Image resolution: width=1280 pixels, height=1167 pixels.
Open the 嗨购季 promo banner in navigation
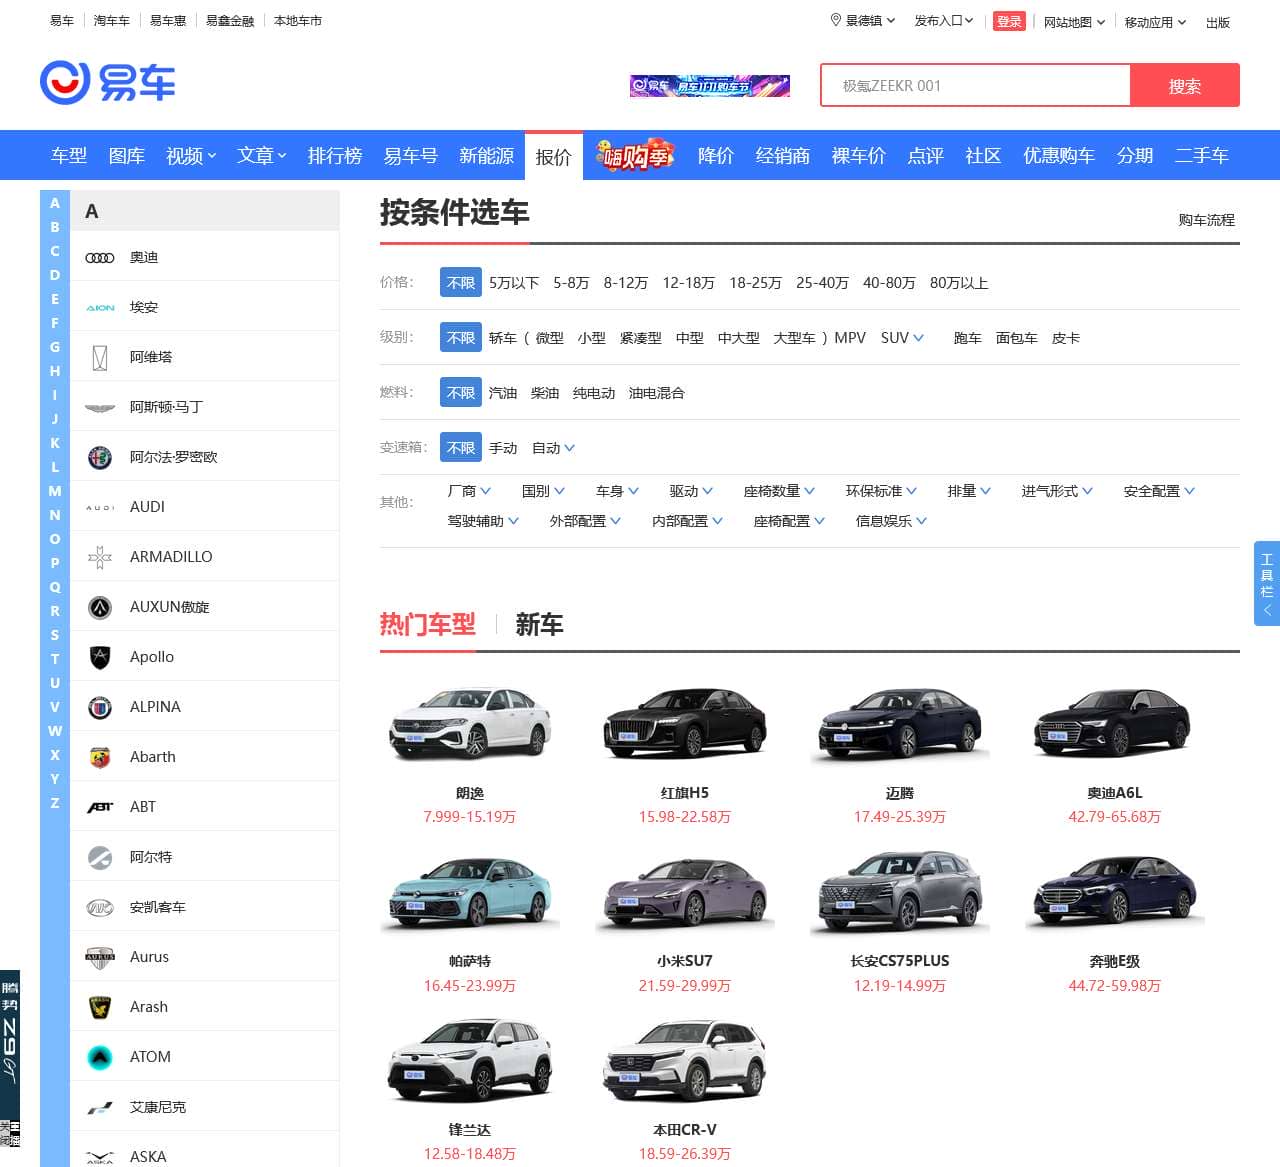(x=634, y=155)
